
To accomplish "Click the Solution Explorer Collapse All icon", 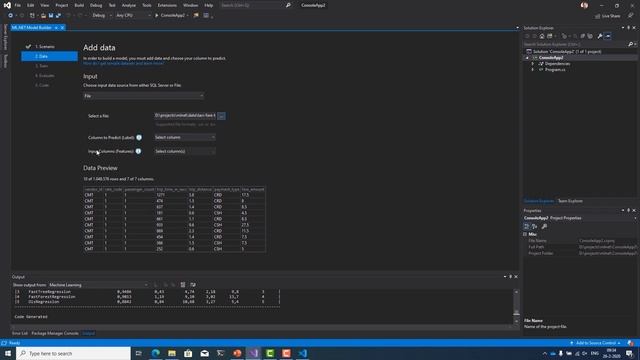I will [x=582, y=36].
